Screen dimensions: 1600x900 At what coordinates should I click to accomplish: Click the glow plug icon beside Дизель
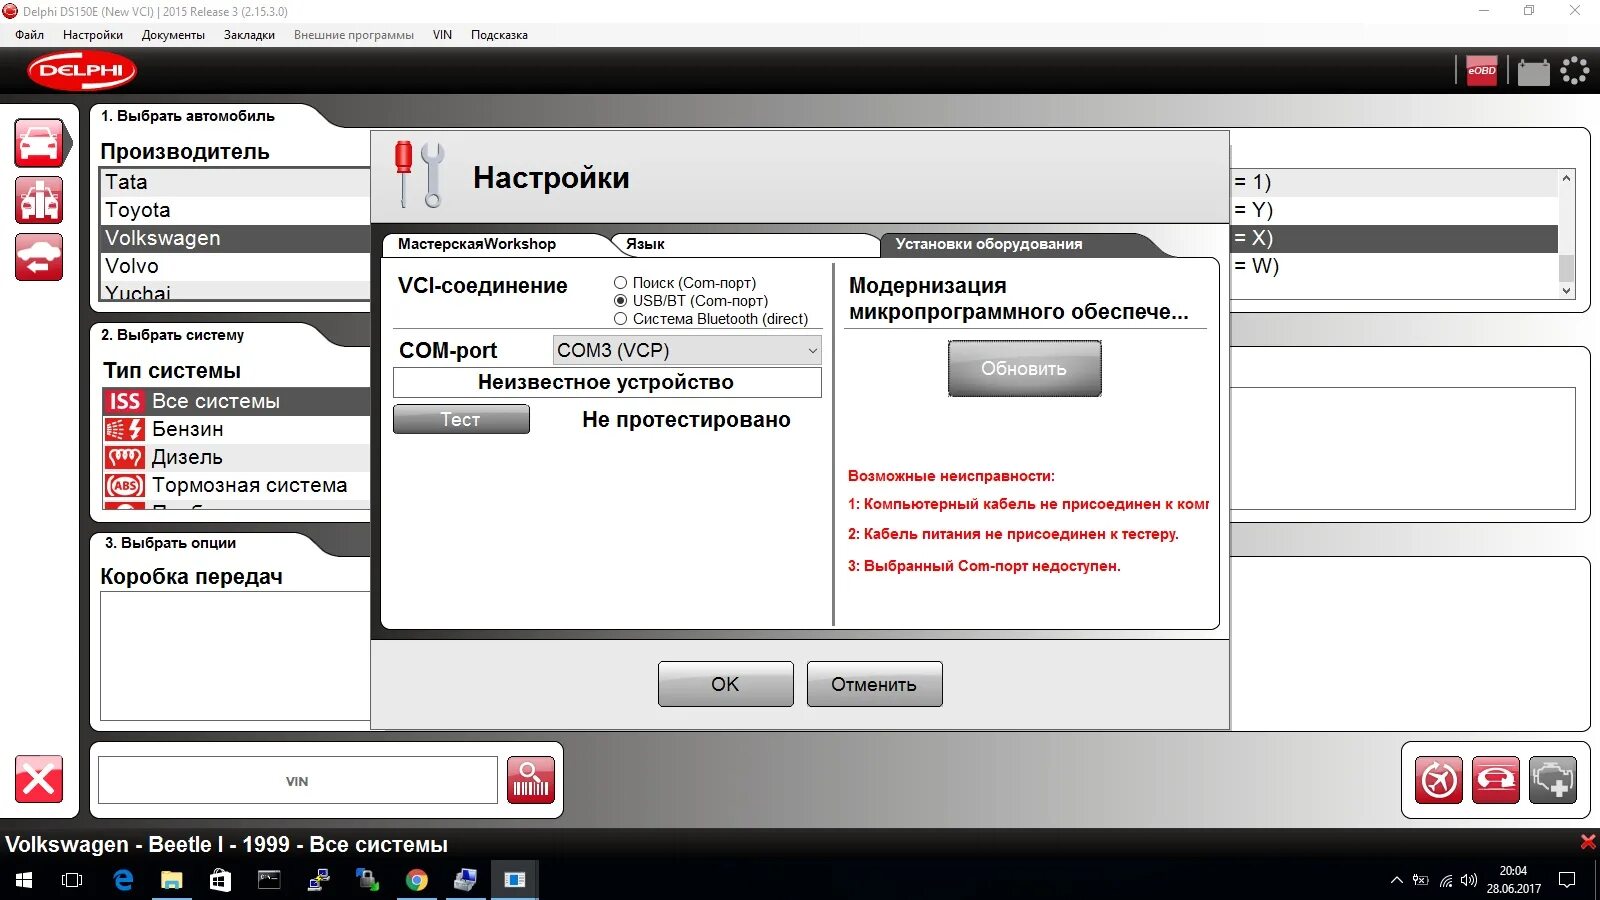click(x=125, y=457)
